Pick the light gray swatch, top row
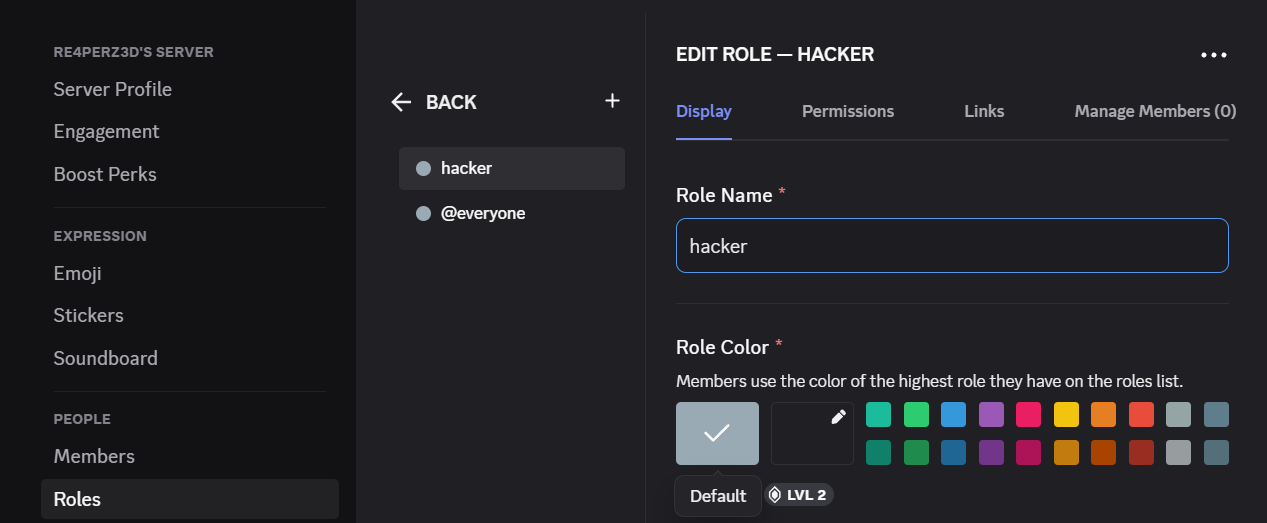Image resolution: width=1267 pixels, height=523 pixels. [1178, 414]
